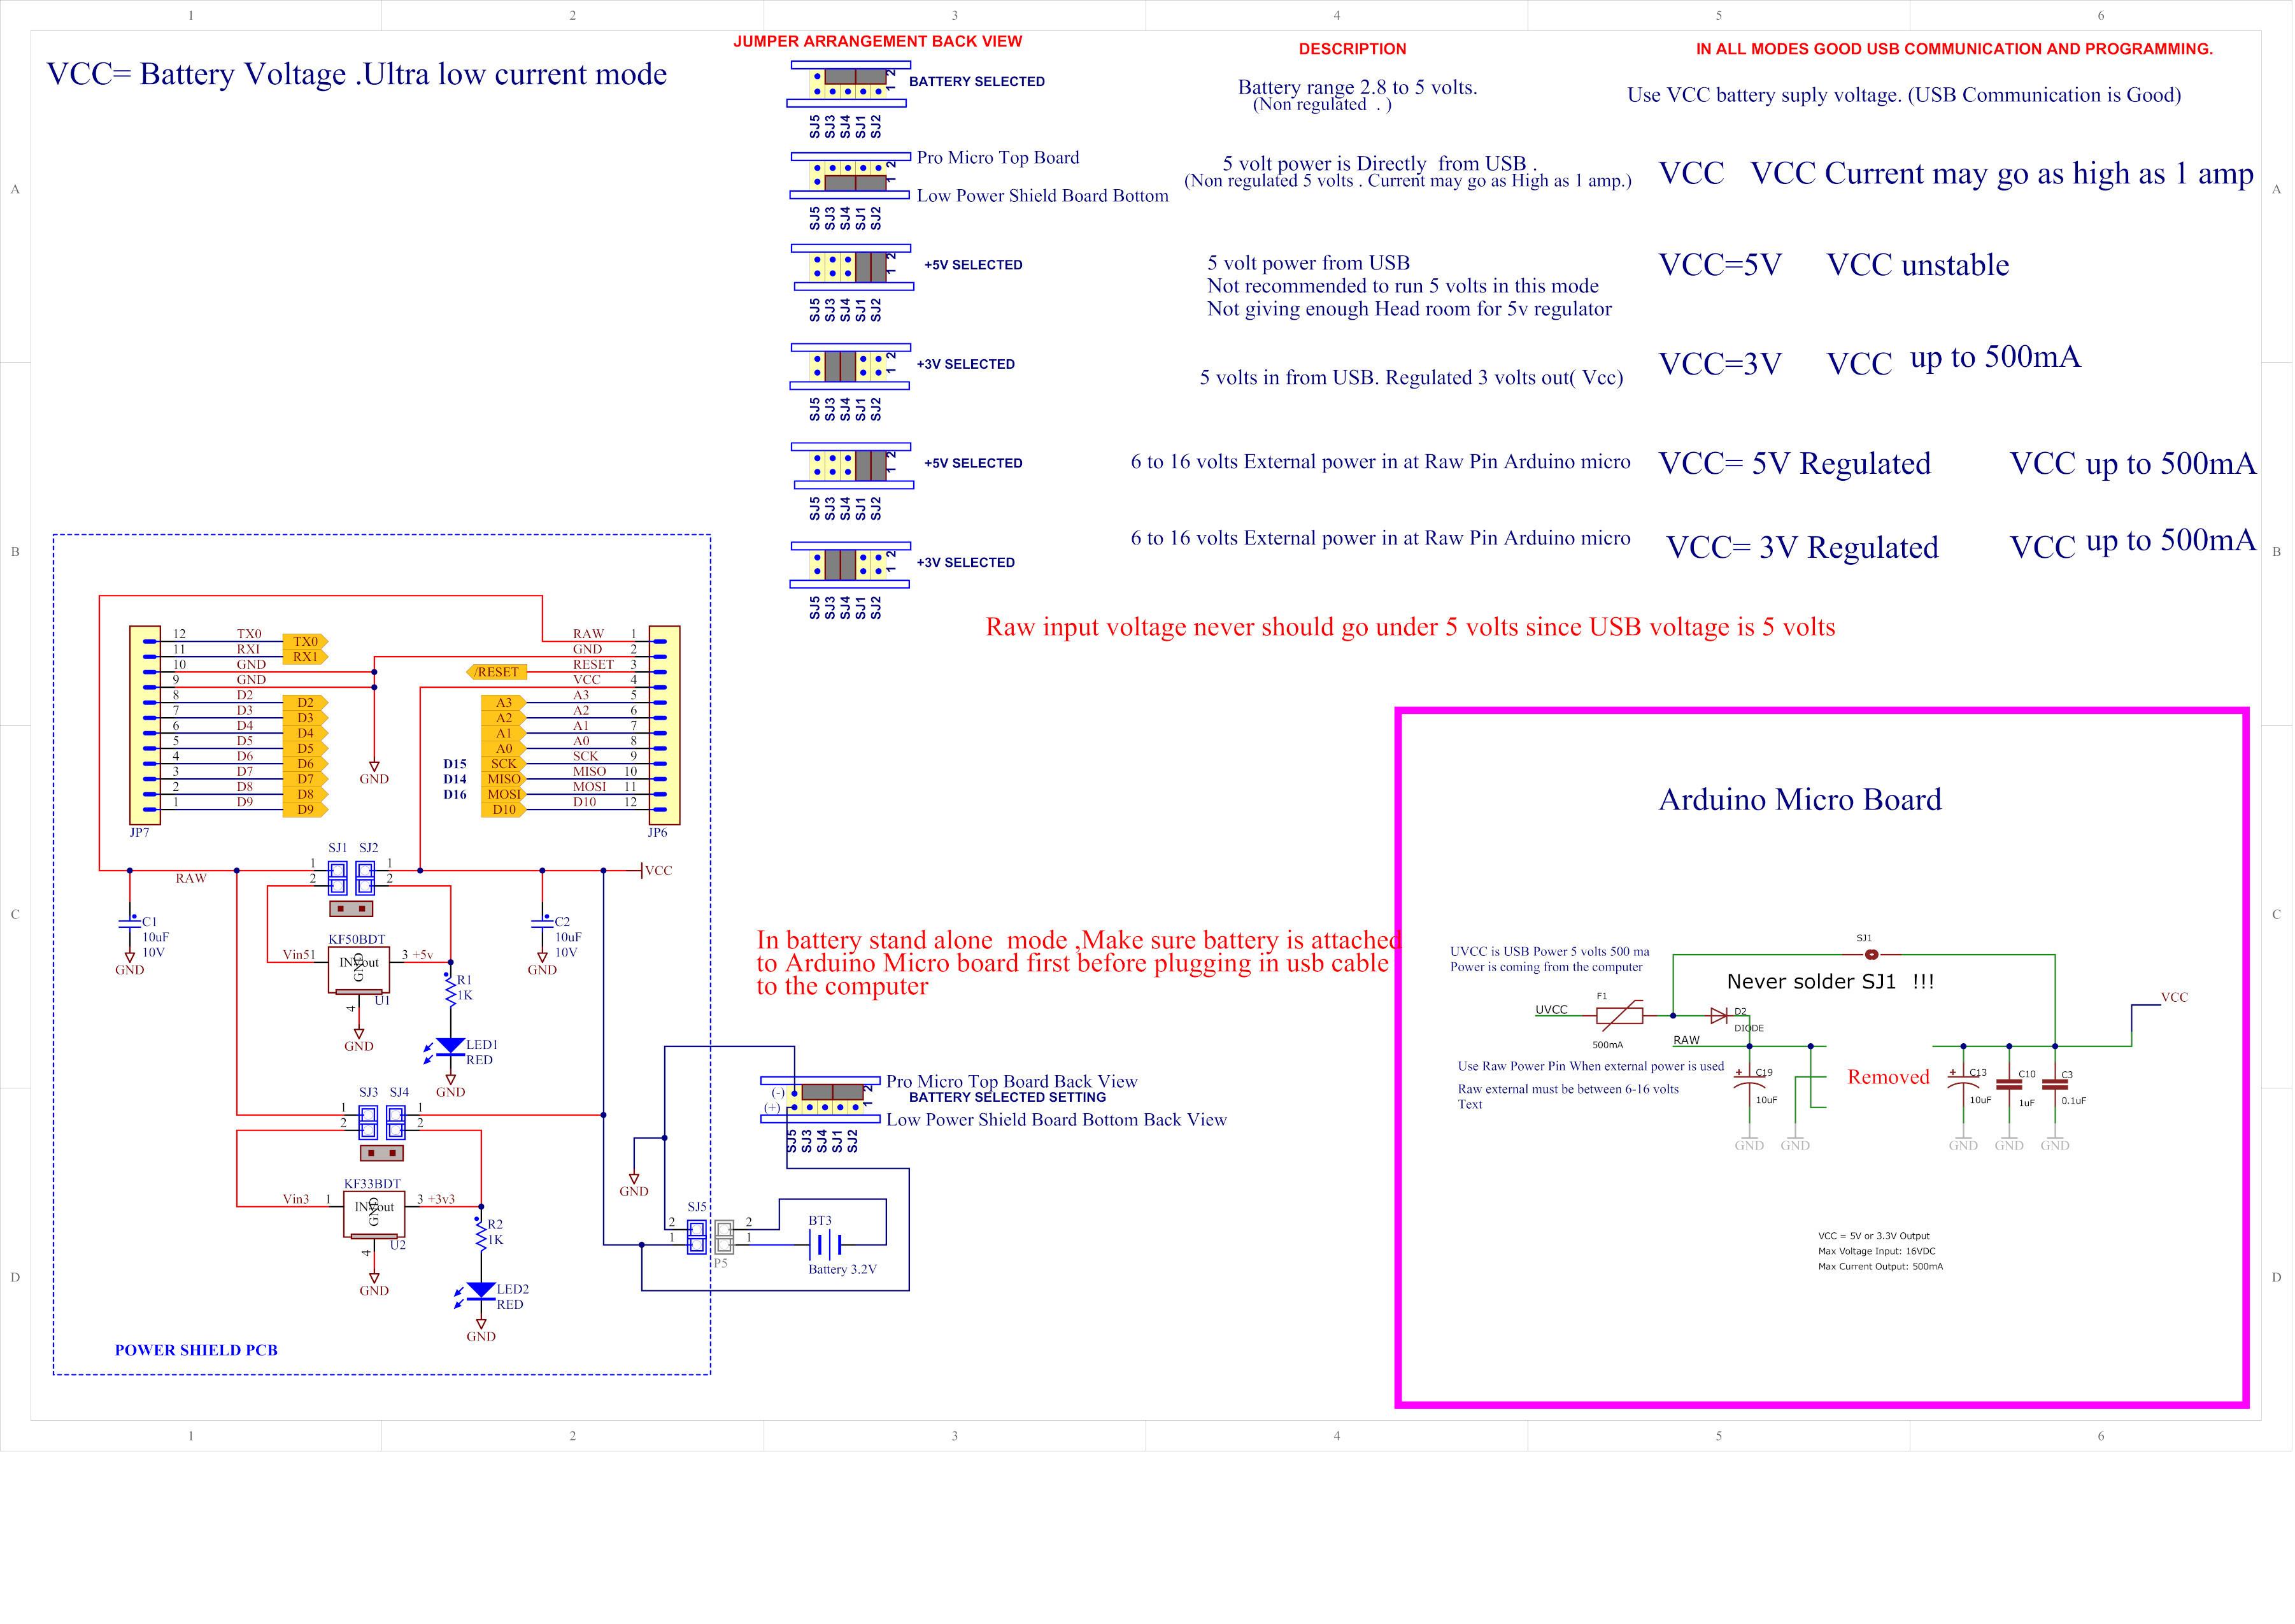Screen dimensions: 2295x1624
Task: Click the red DESCRIPTION heading
Action: pyautogui.click(x=1352, y=49)
